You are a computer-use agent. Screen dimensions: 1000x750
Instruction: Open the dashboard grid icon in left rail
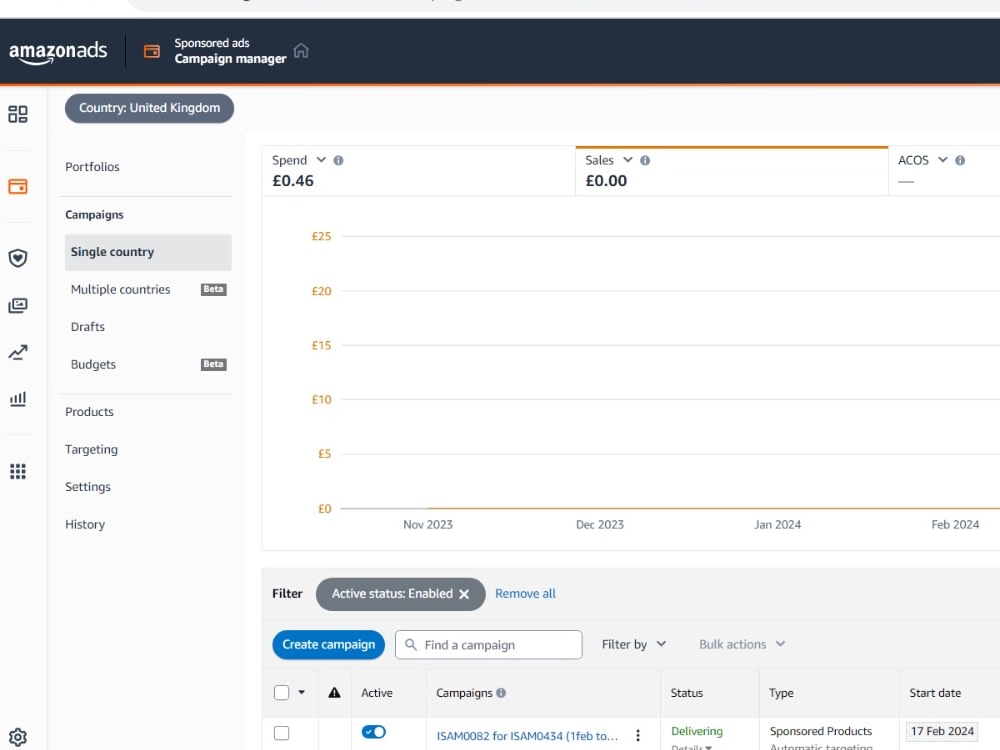point(18,114)
